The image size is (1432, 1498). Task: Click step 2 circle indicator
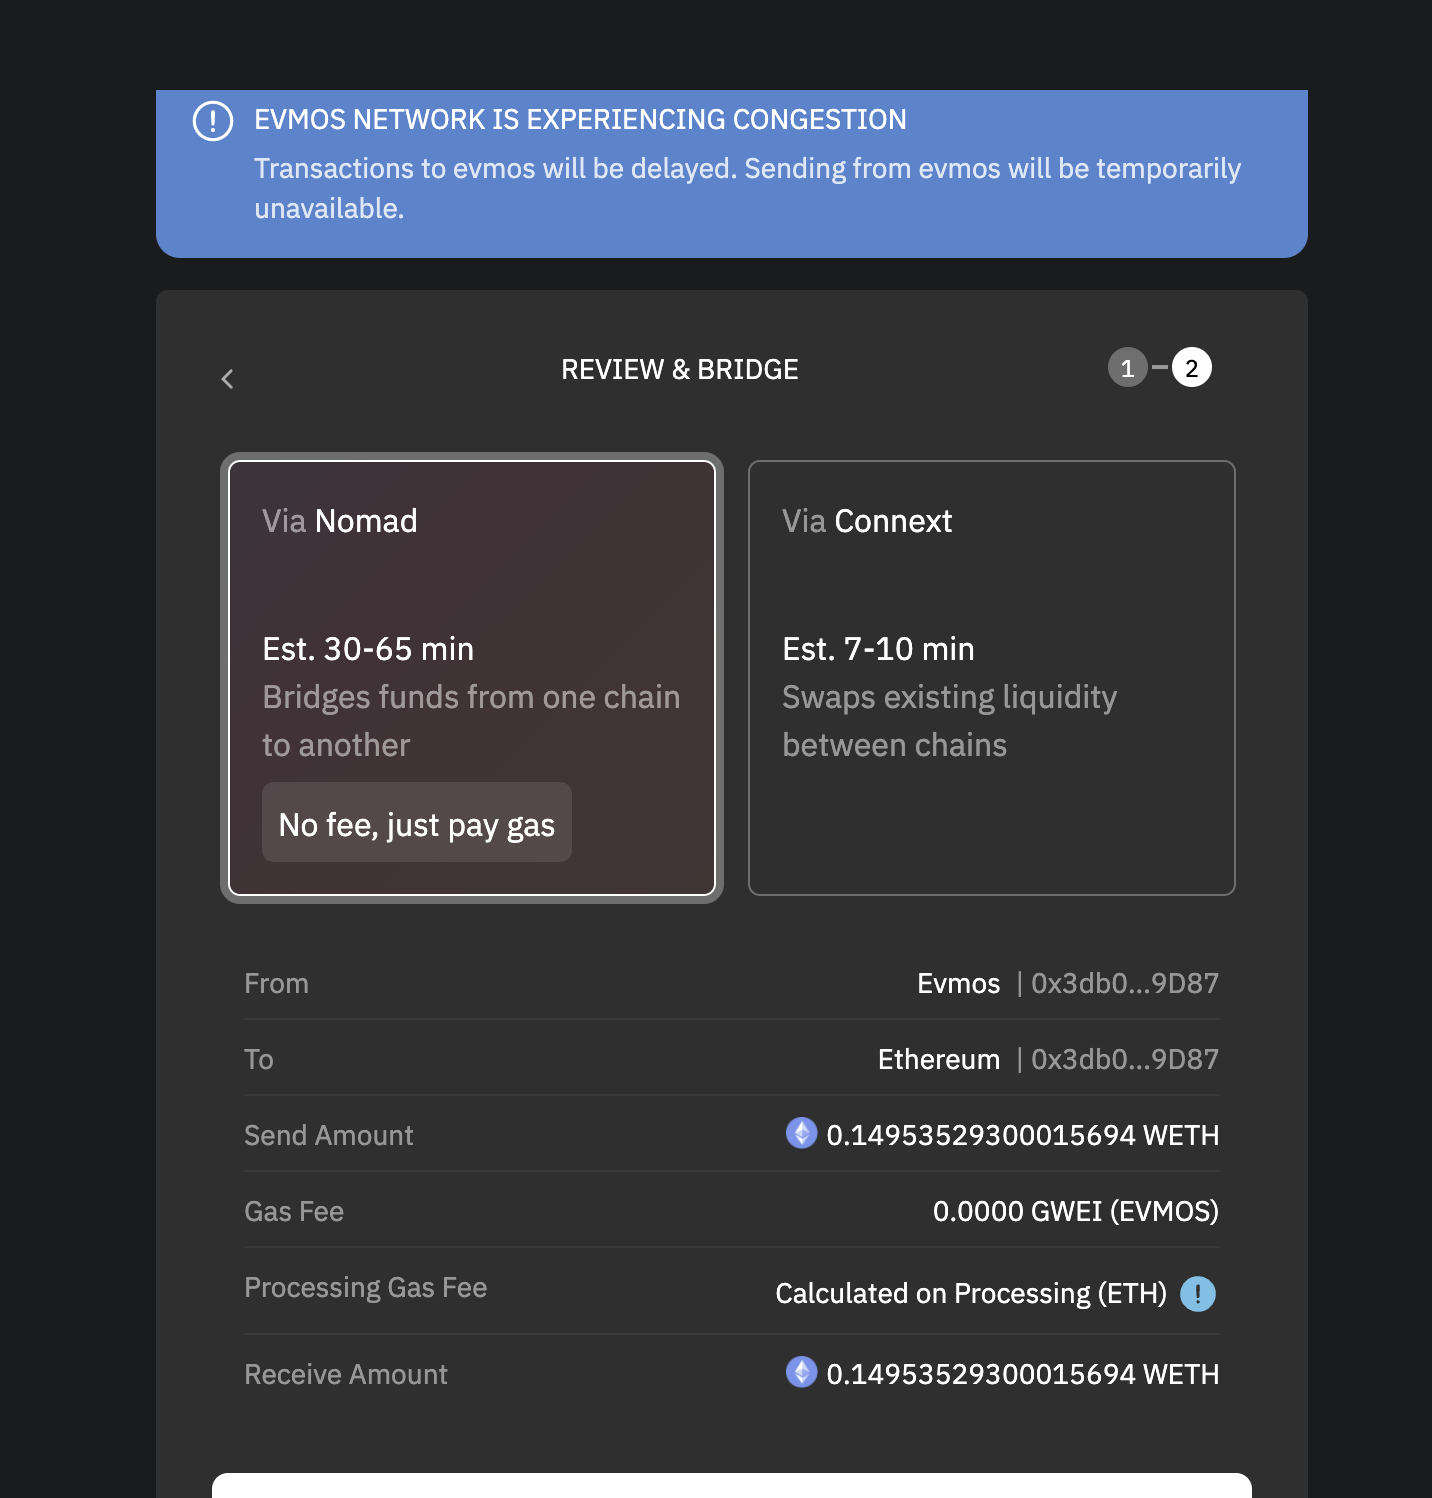pyautogui.click(x=1192, y=368)
